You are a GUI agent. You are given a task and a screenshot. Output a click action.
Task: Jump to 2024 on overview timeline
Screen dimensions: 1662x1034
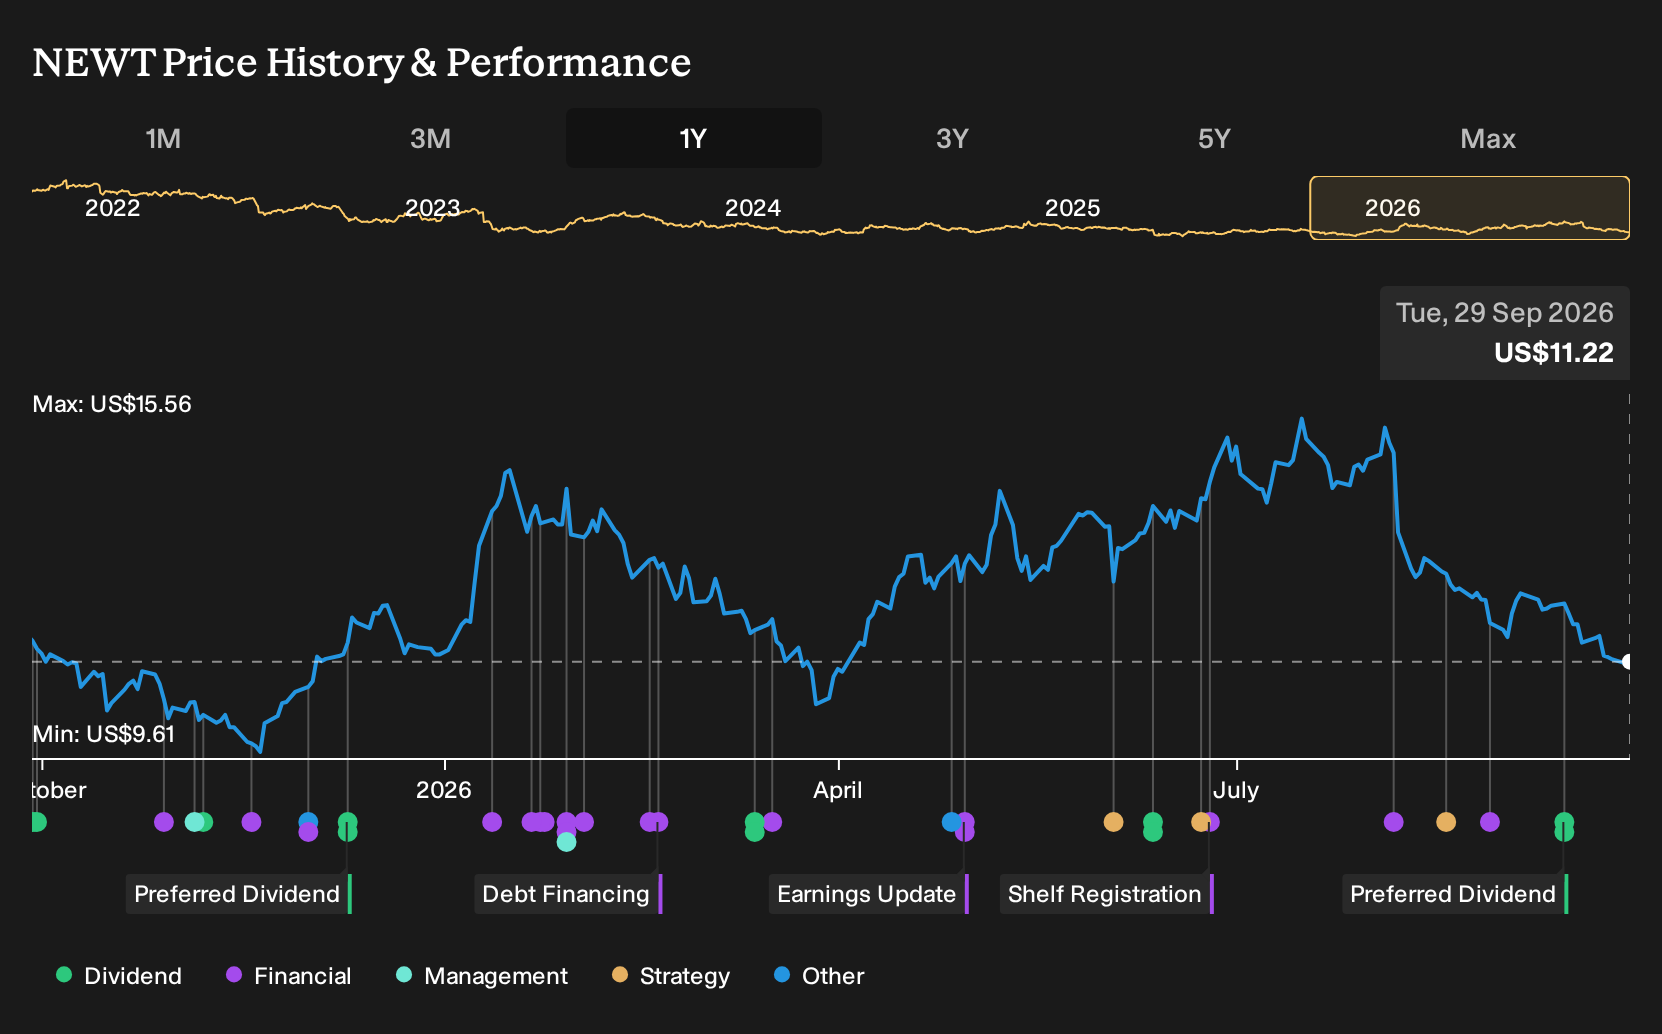point(752,208)
